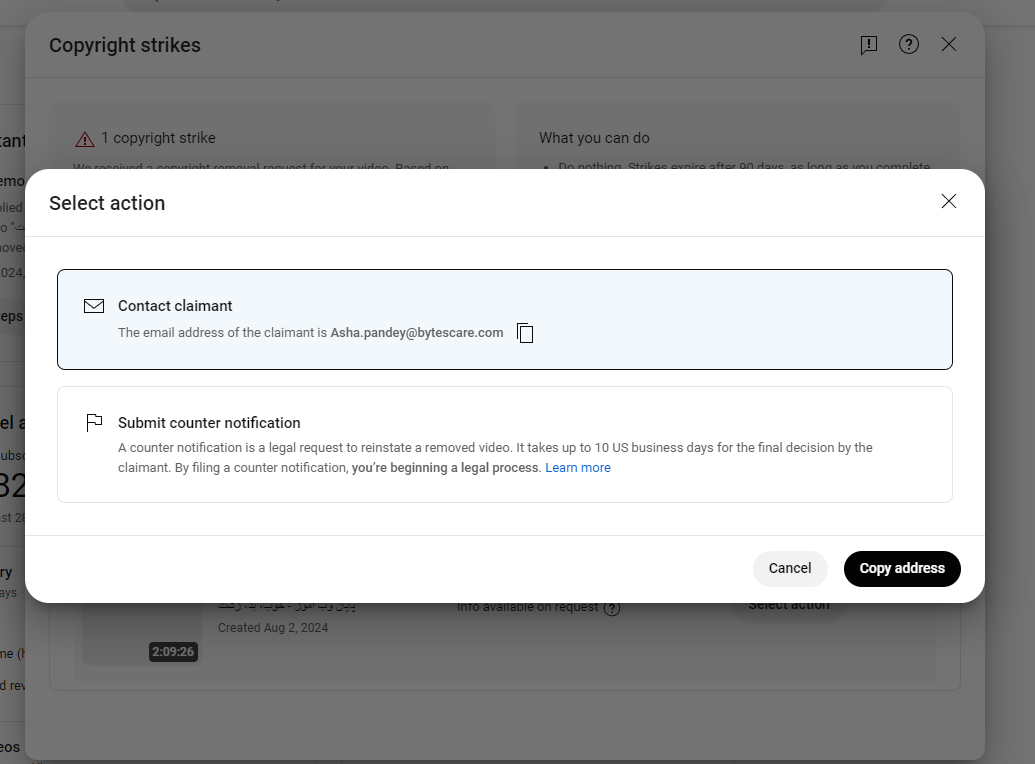Screen dimensions: 1035x764
Task: Copy claimant email with clipboard icon
Action: 525,333
